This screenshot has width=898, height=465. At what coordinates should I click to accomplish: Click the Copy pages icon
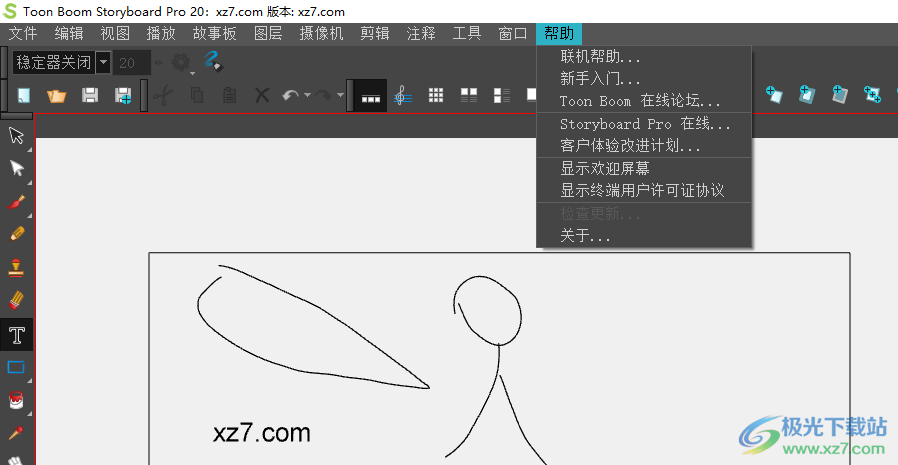point(197,95)
